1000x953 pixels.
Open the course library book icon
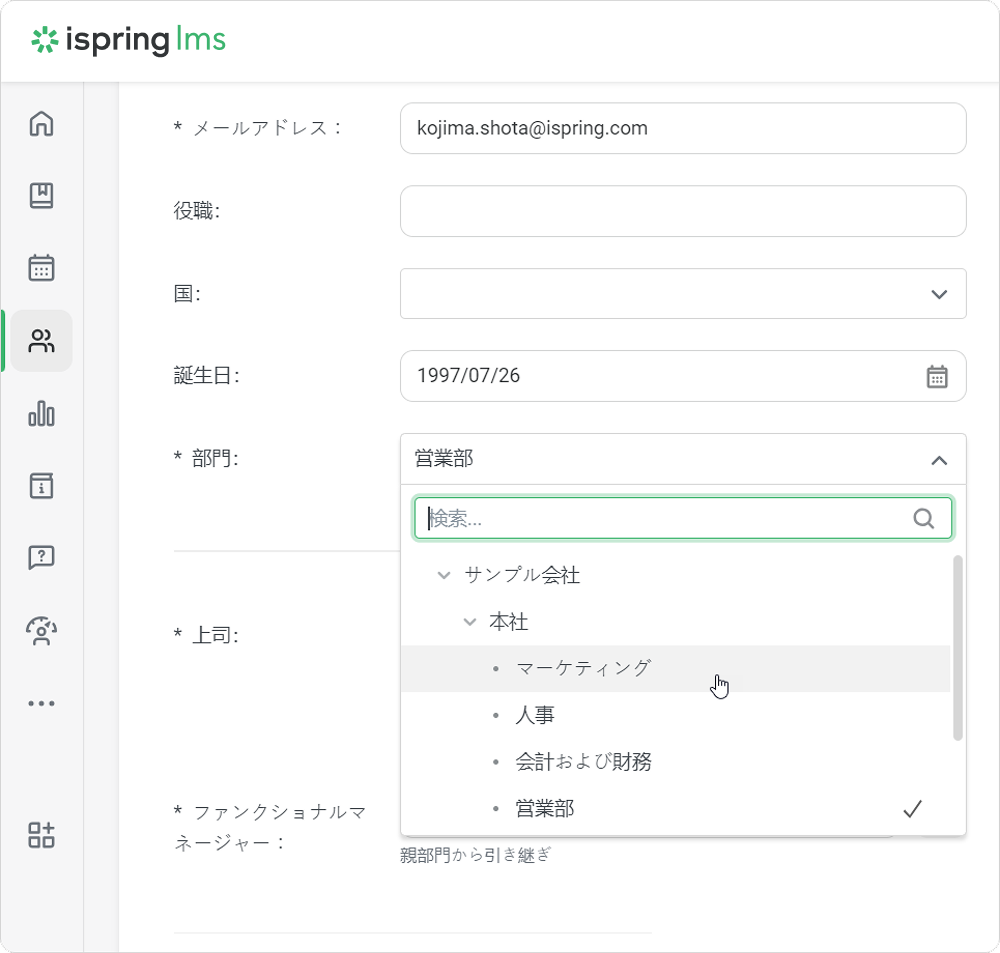click(x=41, y=196)
